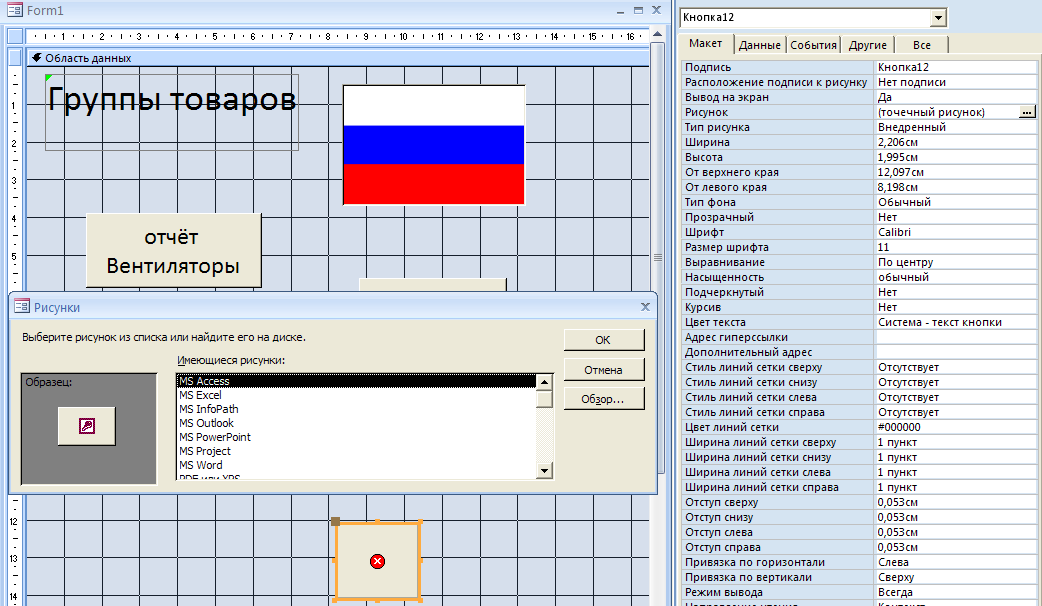Switch to the Данные tab
Screen dimensions: 1042x606
759,45
